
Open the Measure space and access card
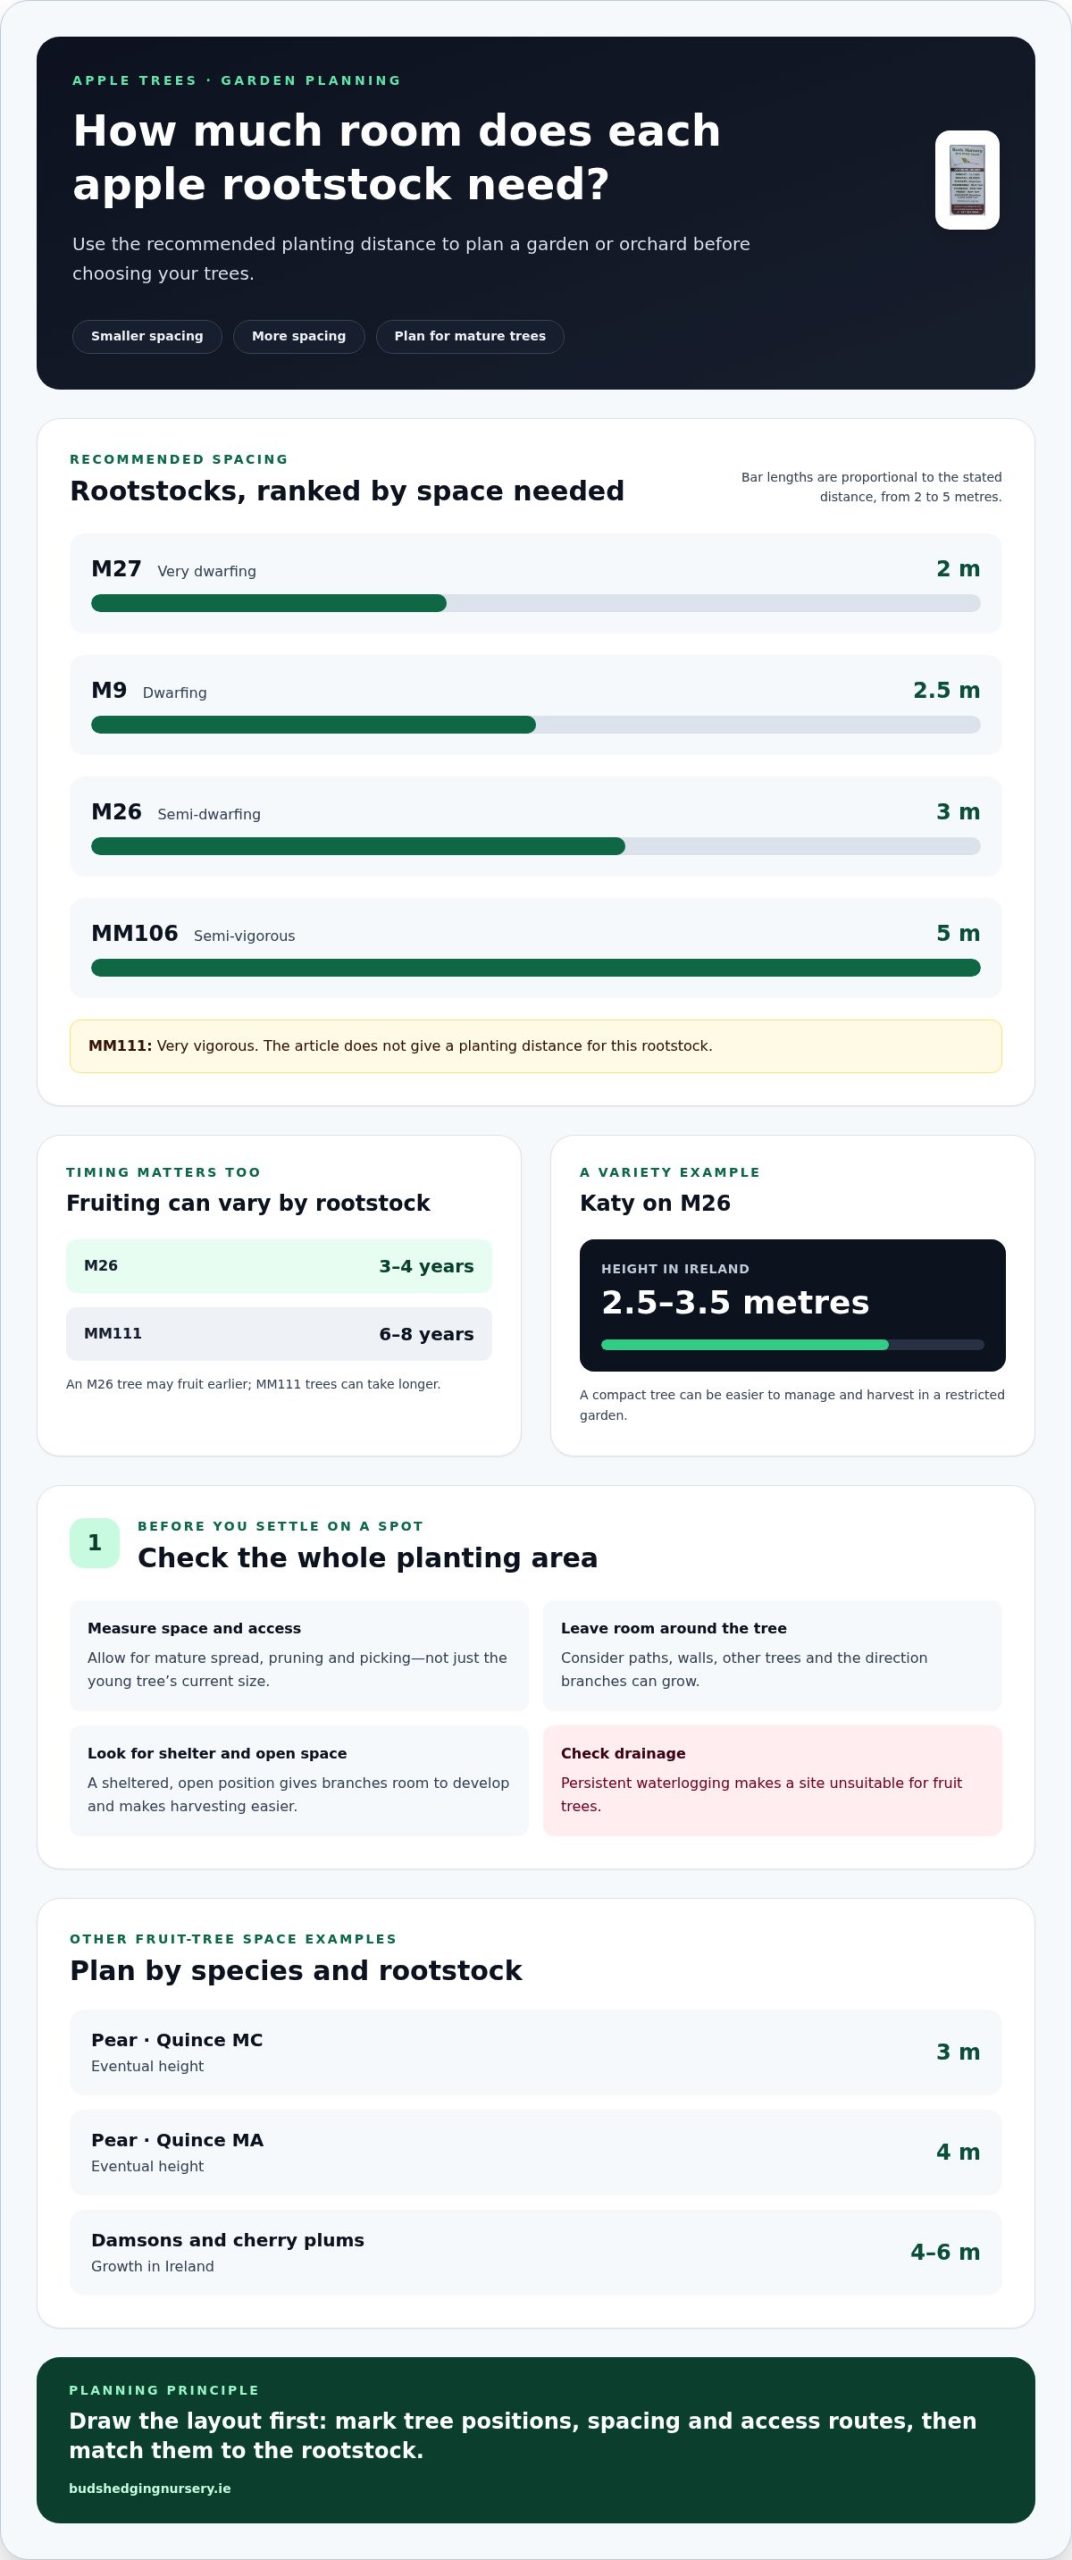click(x=299, y=1655)
